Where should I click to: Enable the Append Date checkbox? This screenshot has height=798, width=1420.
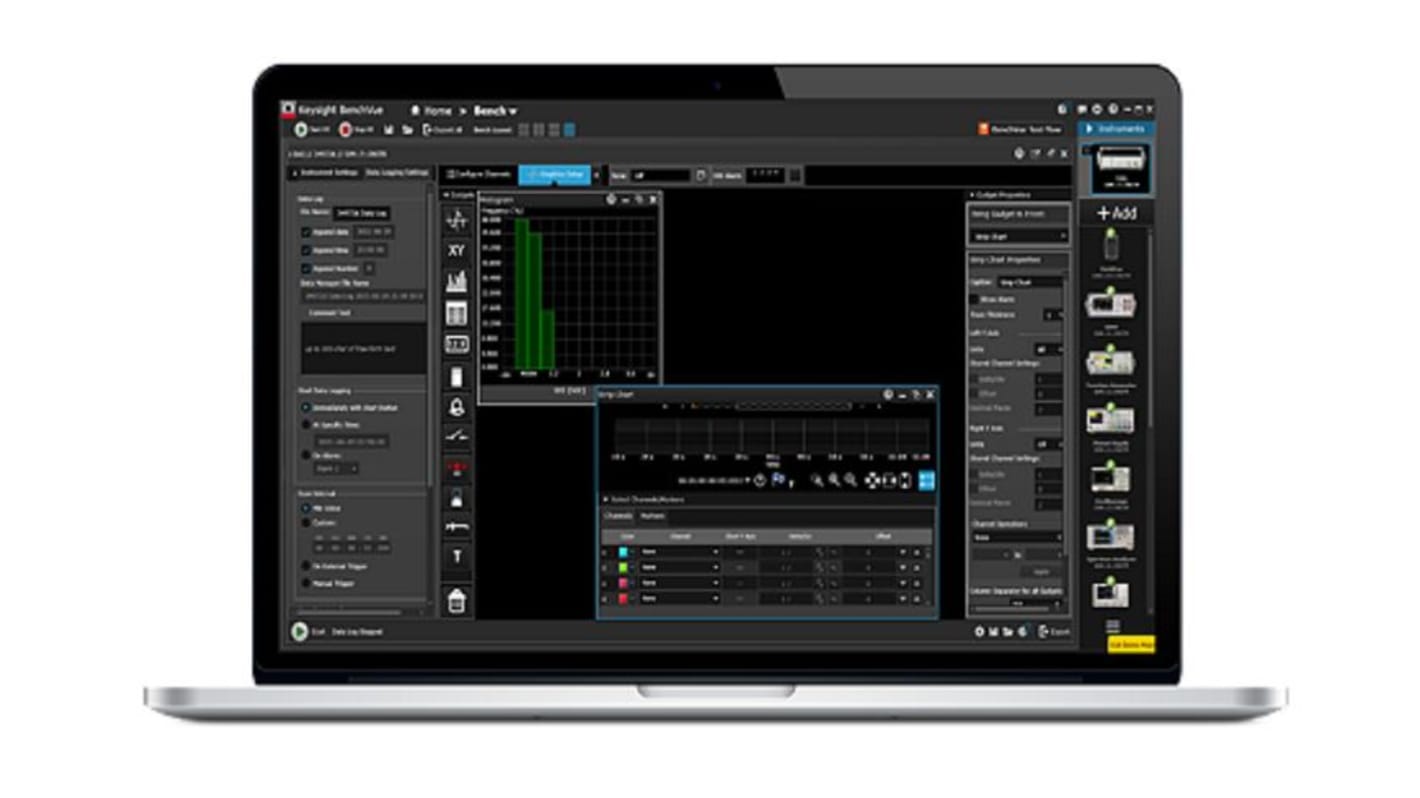pyautogui.click(x=305, y=234)
